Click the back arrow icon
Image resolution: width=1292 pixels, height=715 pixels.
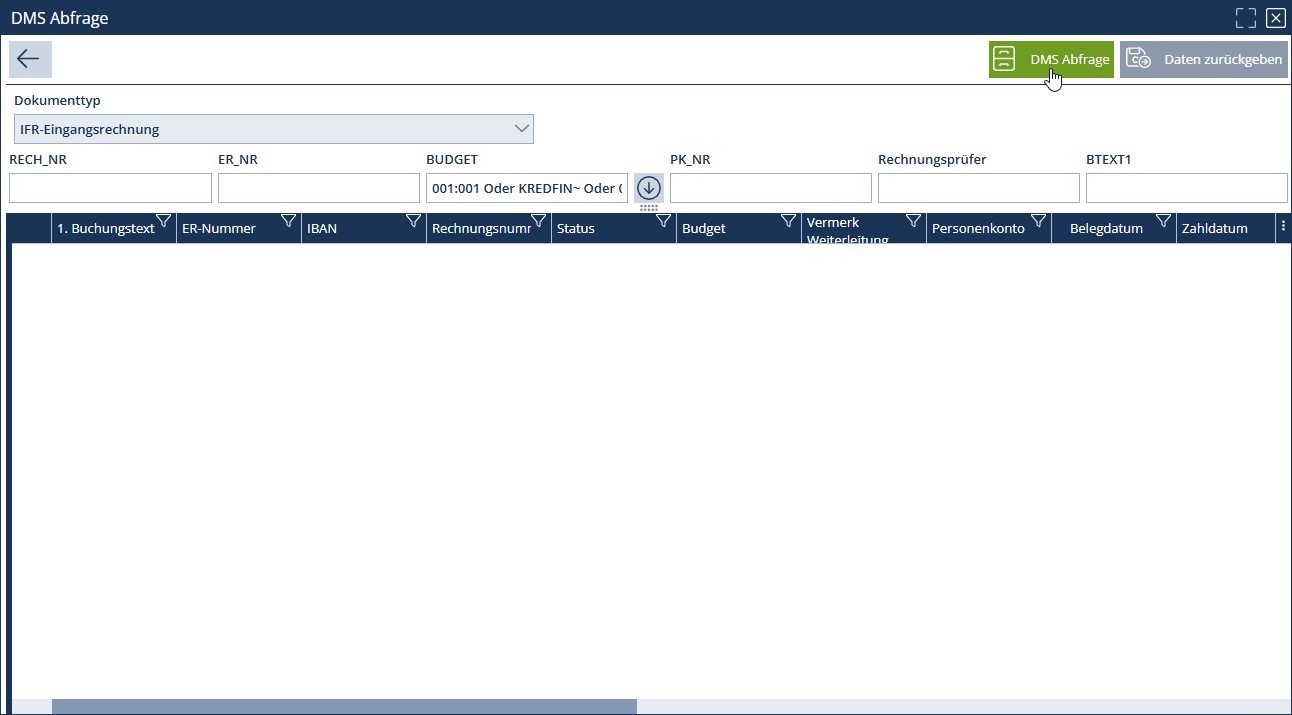click(29, 59)
